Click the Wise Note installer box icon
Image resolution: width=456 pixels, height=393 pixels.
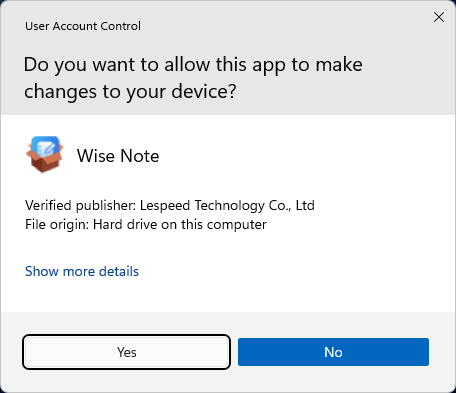(45, 154)
